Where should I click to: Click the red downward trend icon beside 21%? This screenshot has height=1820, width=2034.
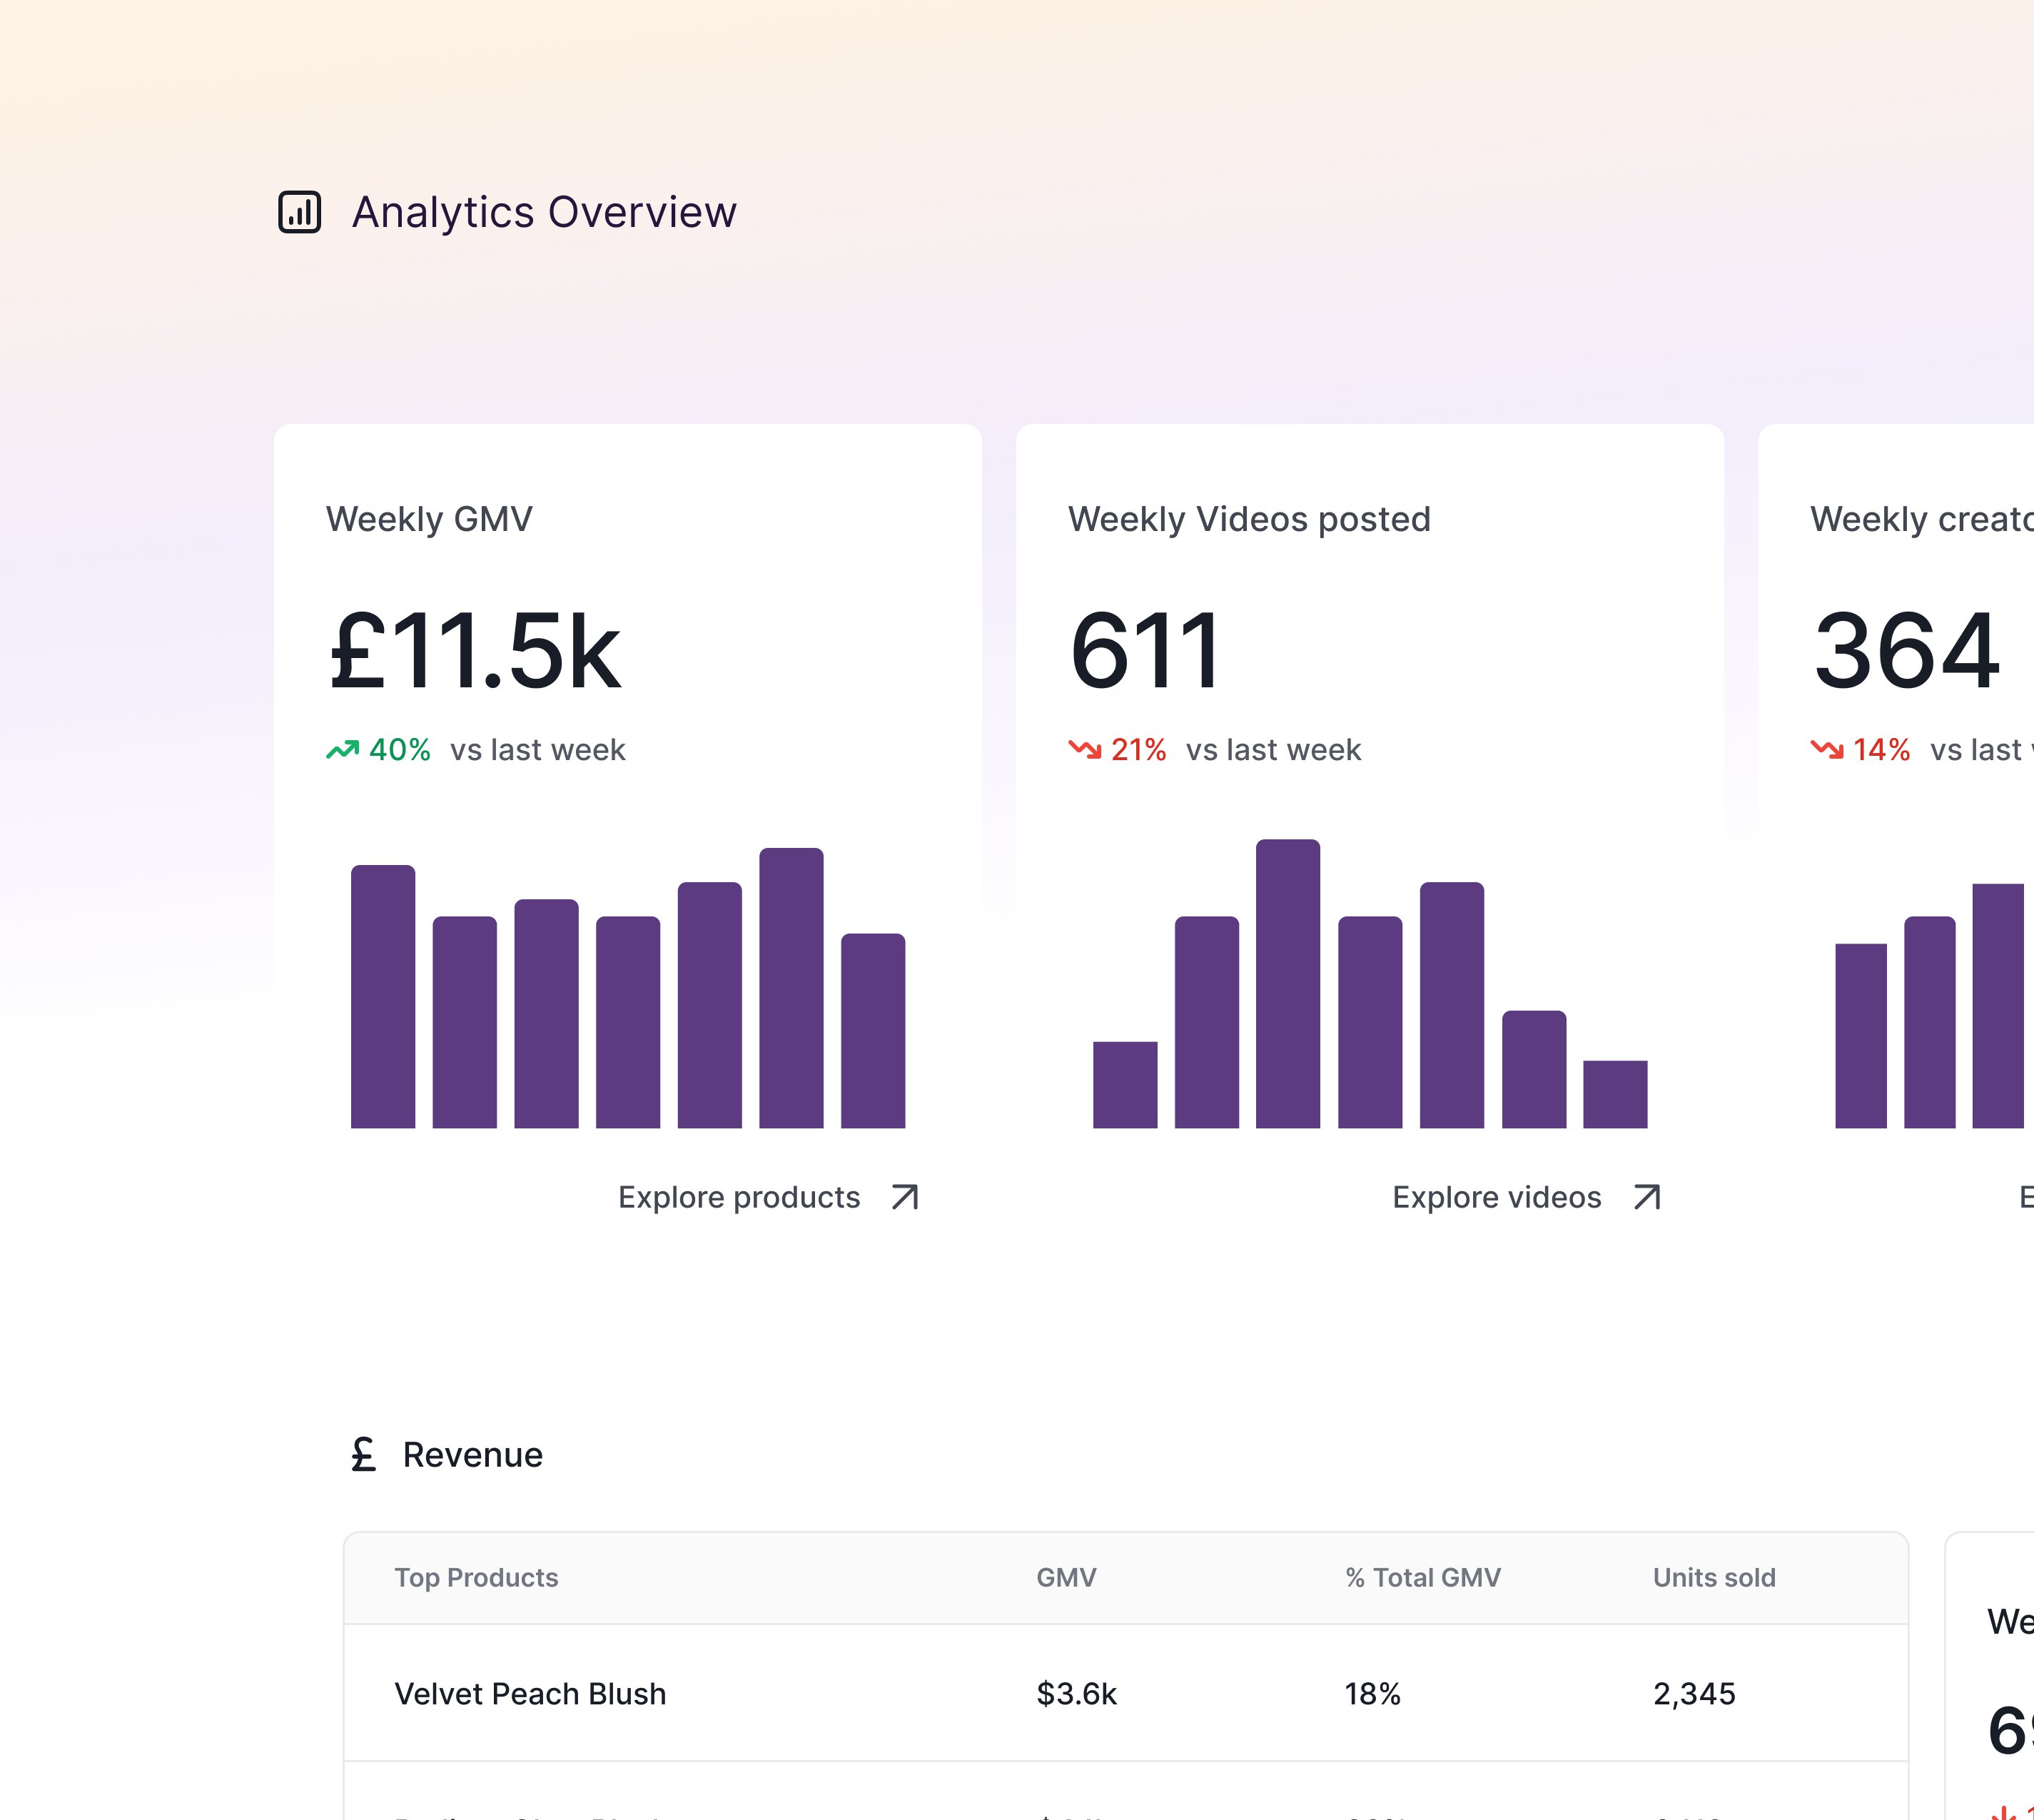(x=1084, y=750)
